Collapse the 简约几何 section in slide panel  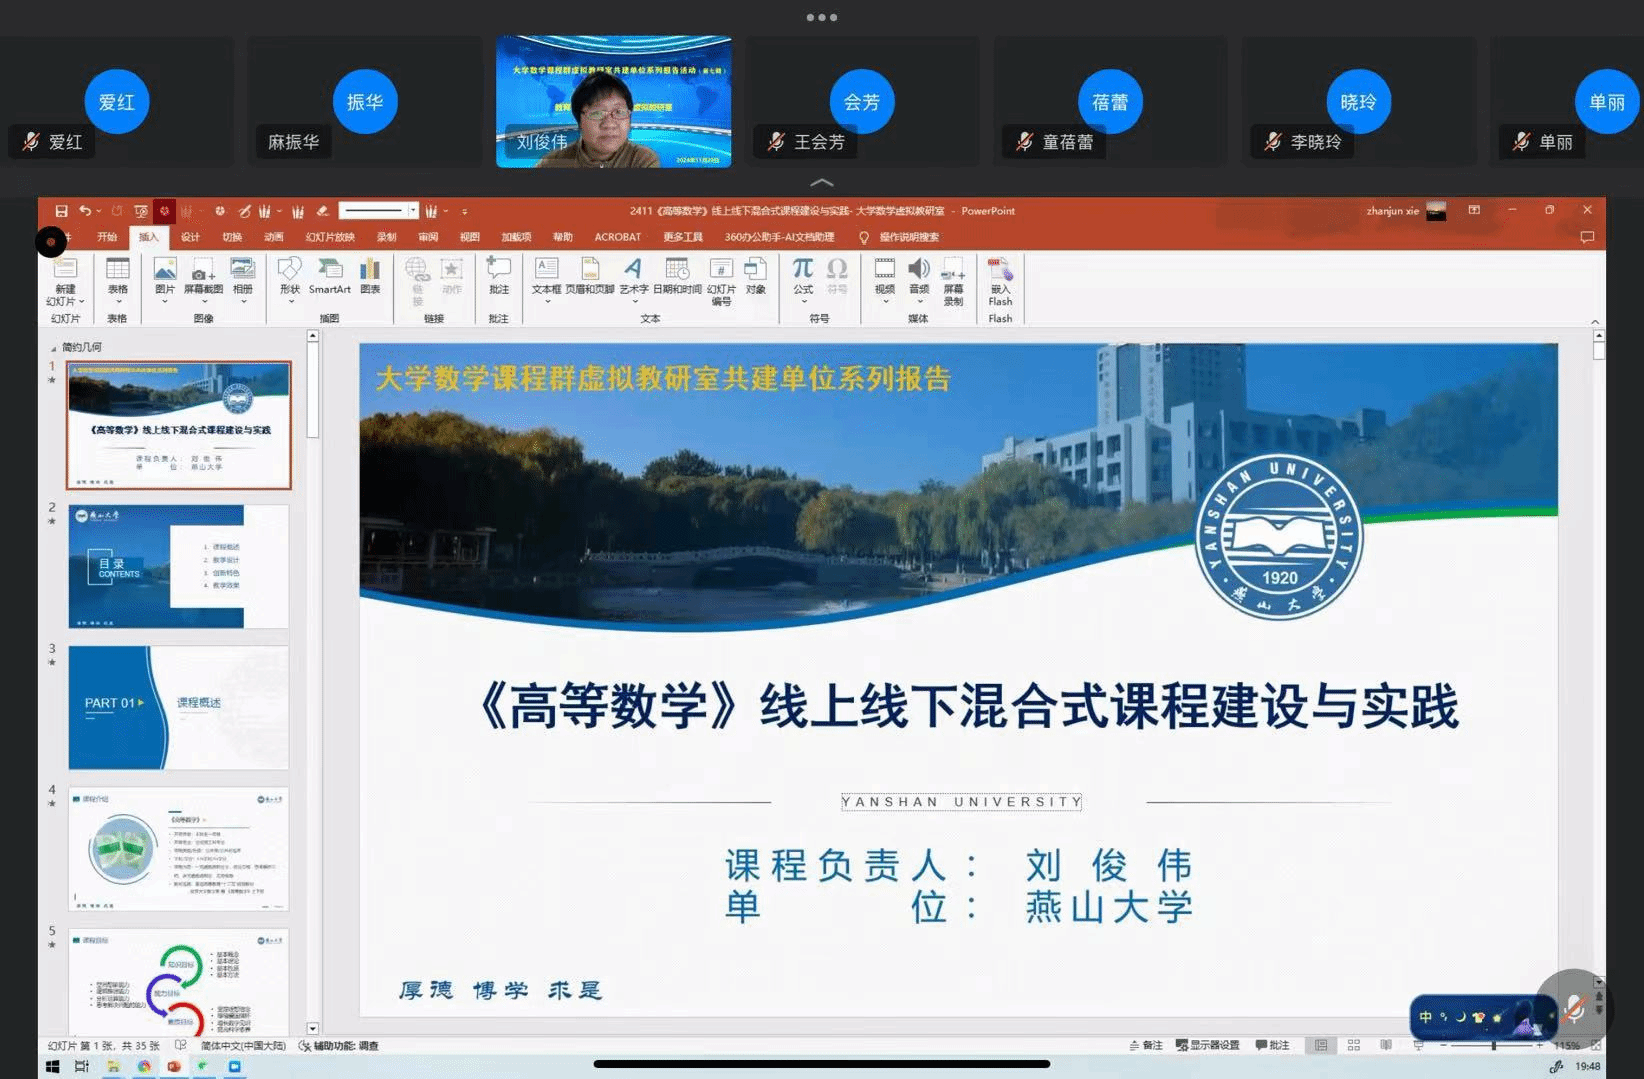coord(54,348)
